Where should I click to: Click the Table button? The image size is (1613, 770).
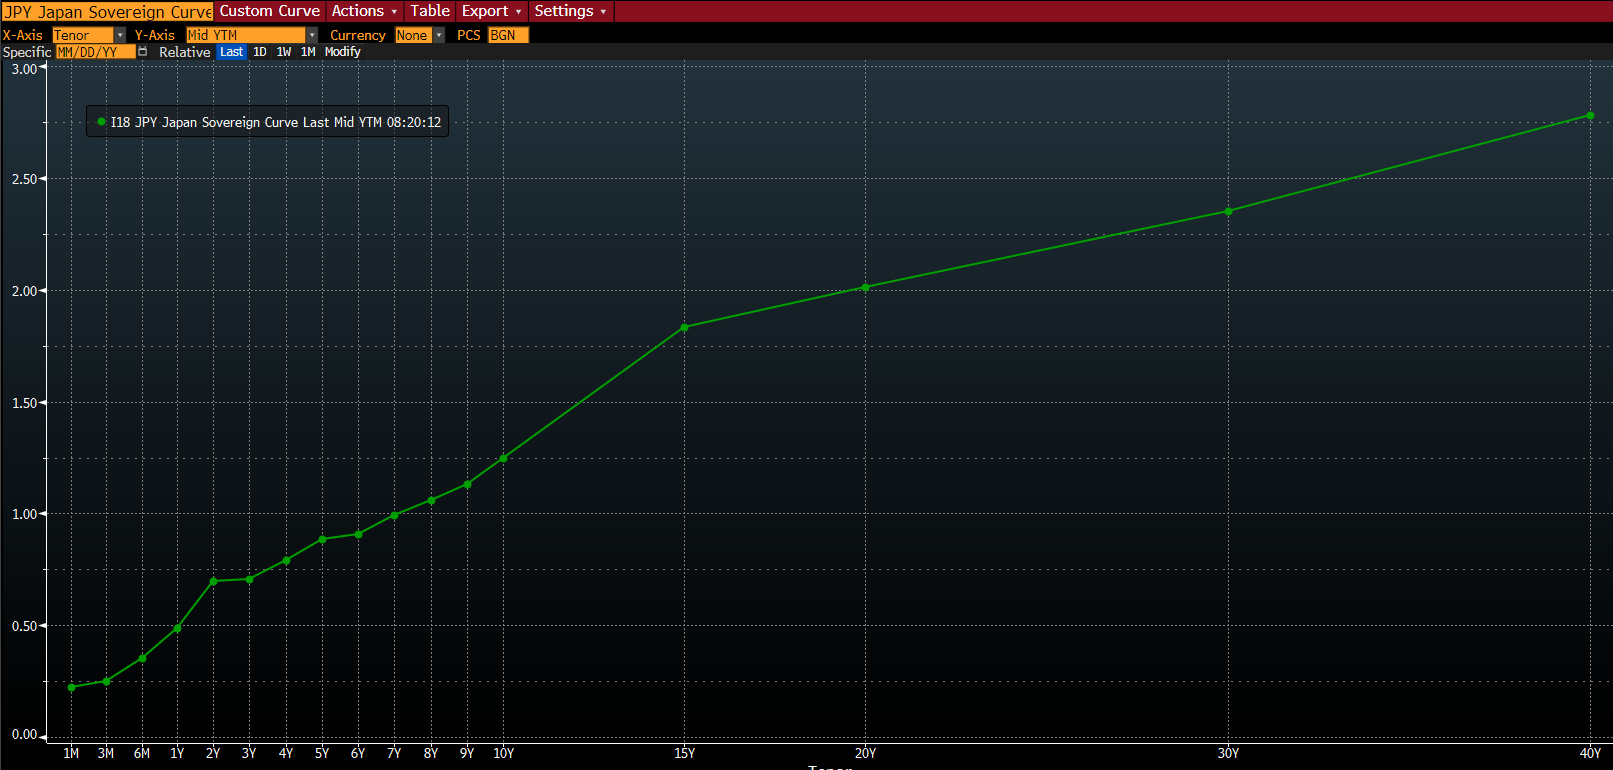click(x=430, y=11)
